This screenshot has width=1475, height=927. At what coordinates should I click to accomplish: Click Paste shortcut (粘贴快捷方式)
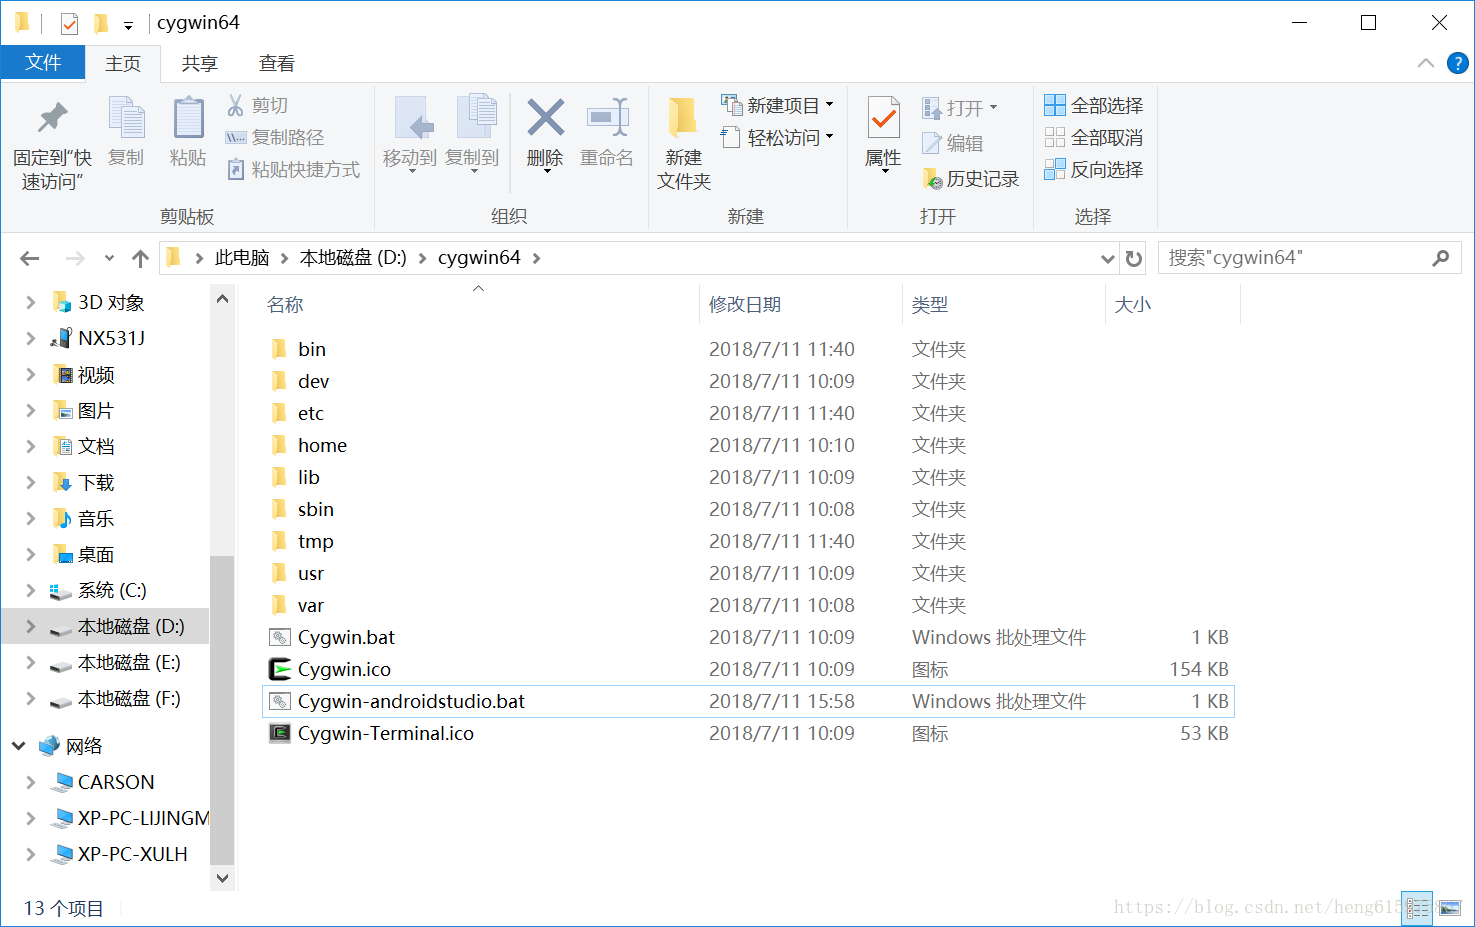293,169
